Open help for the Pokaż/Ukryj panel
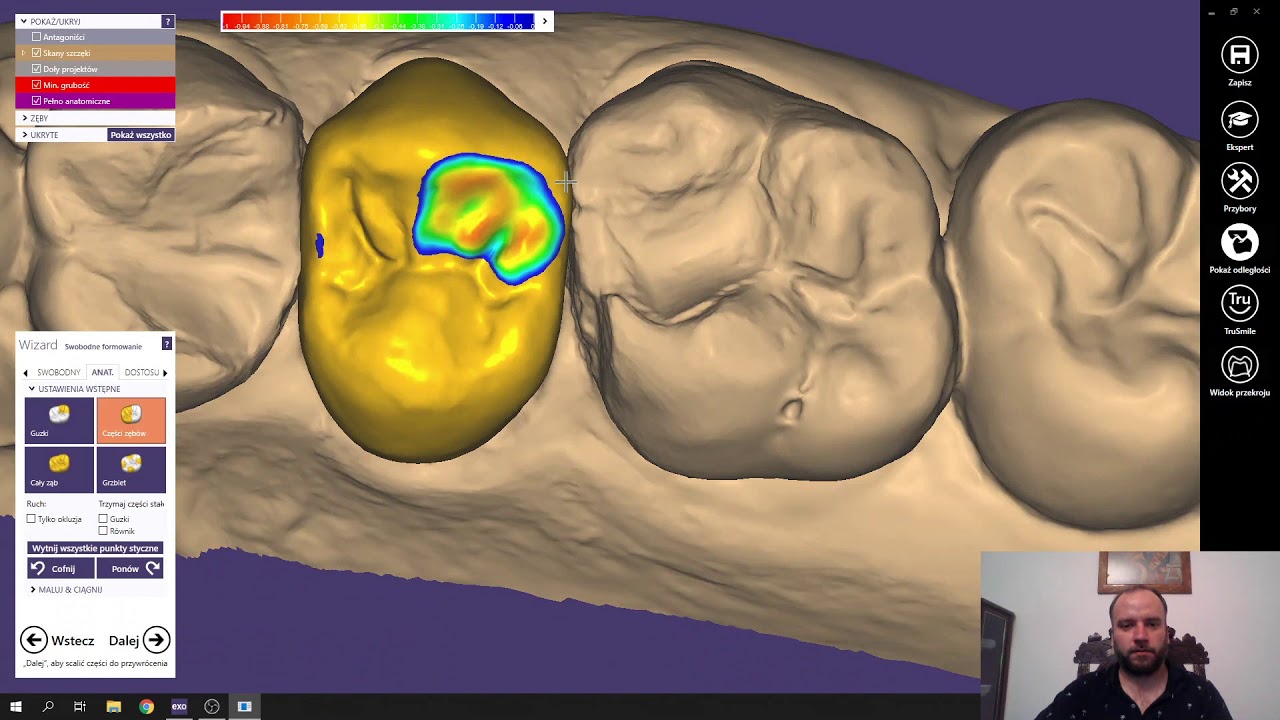1280x720 pixels. coord(167,21)
